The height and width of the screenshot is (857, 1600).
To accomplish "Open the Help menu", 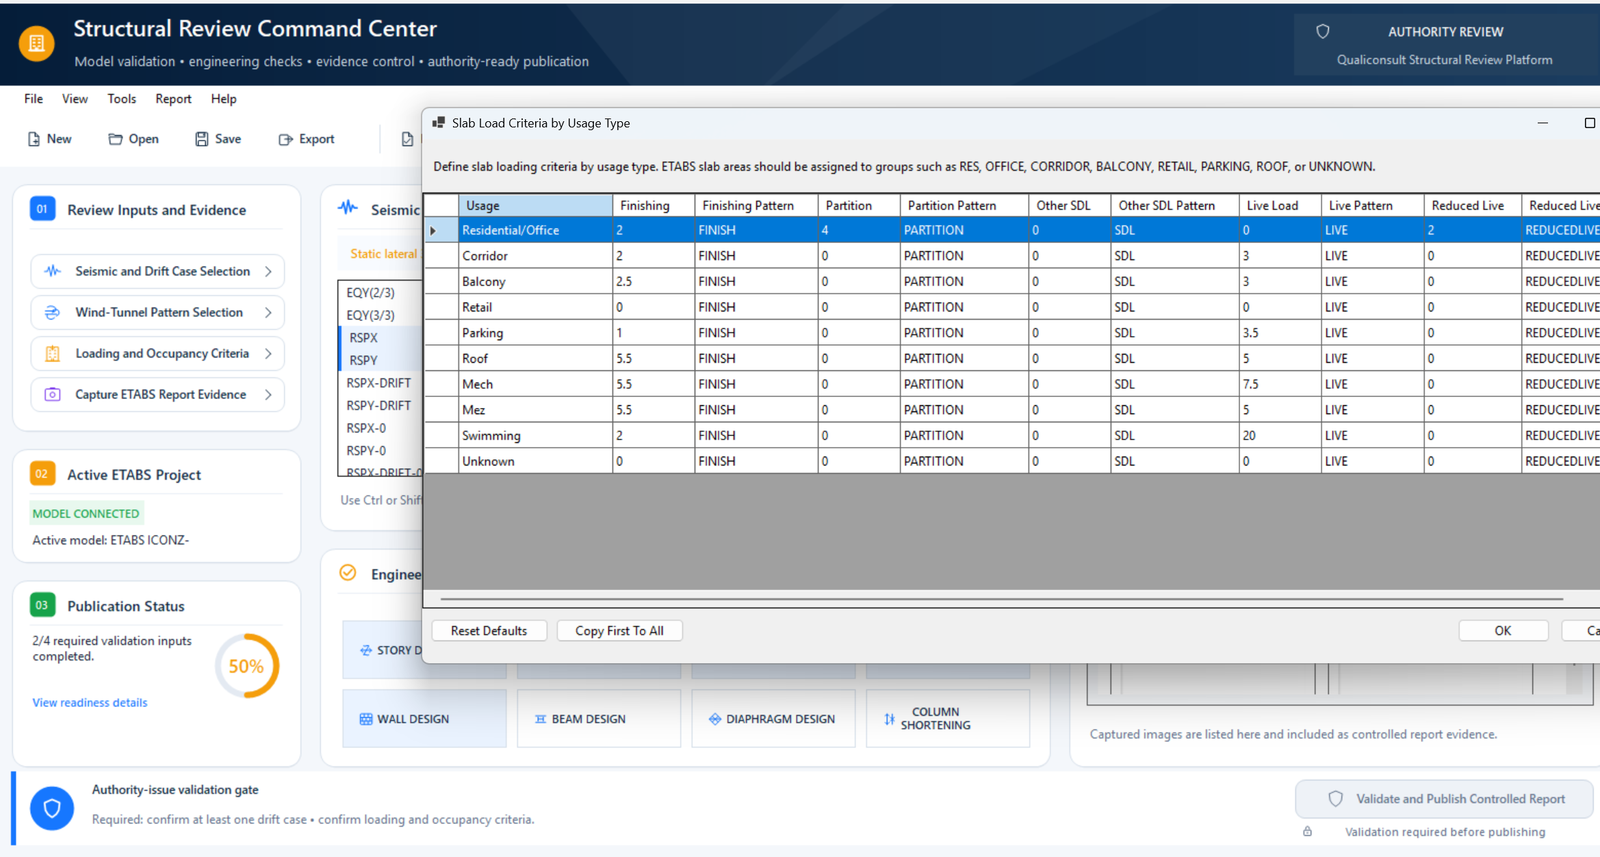I will 224,99.
